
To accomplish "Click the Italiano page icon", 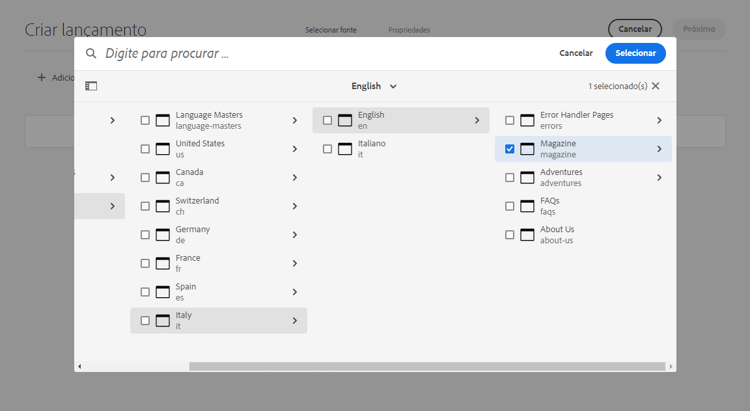I will pos(345,149).
